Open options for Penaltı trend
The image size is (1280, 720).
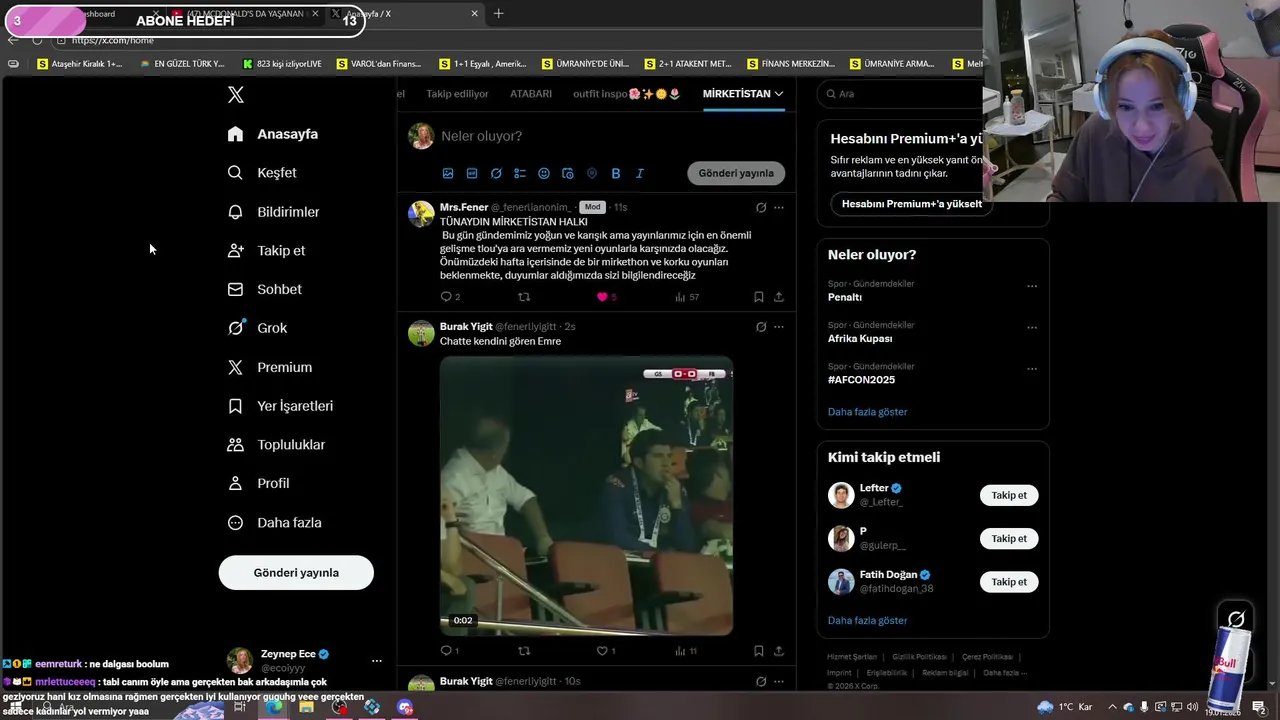pos(1032,286)
